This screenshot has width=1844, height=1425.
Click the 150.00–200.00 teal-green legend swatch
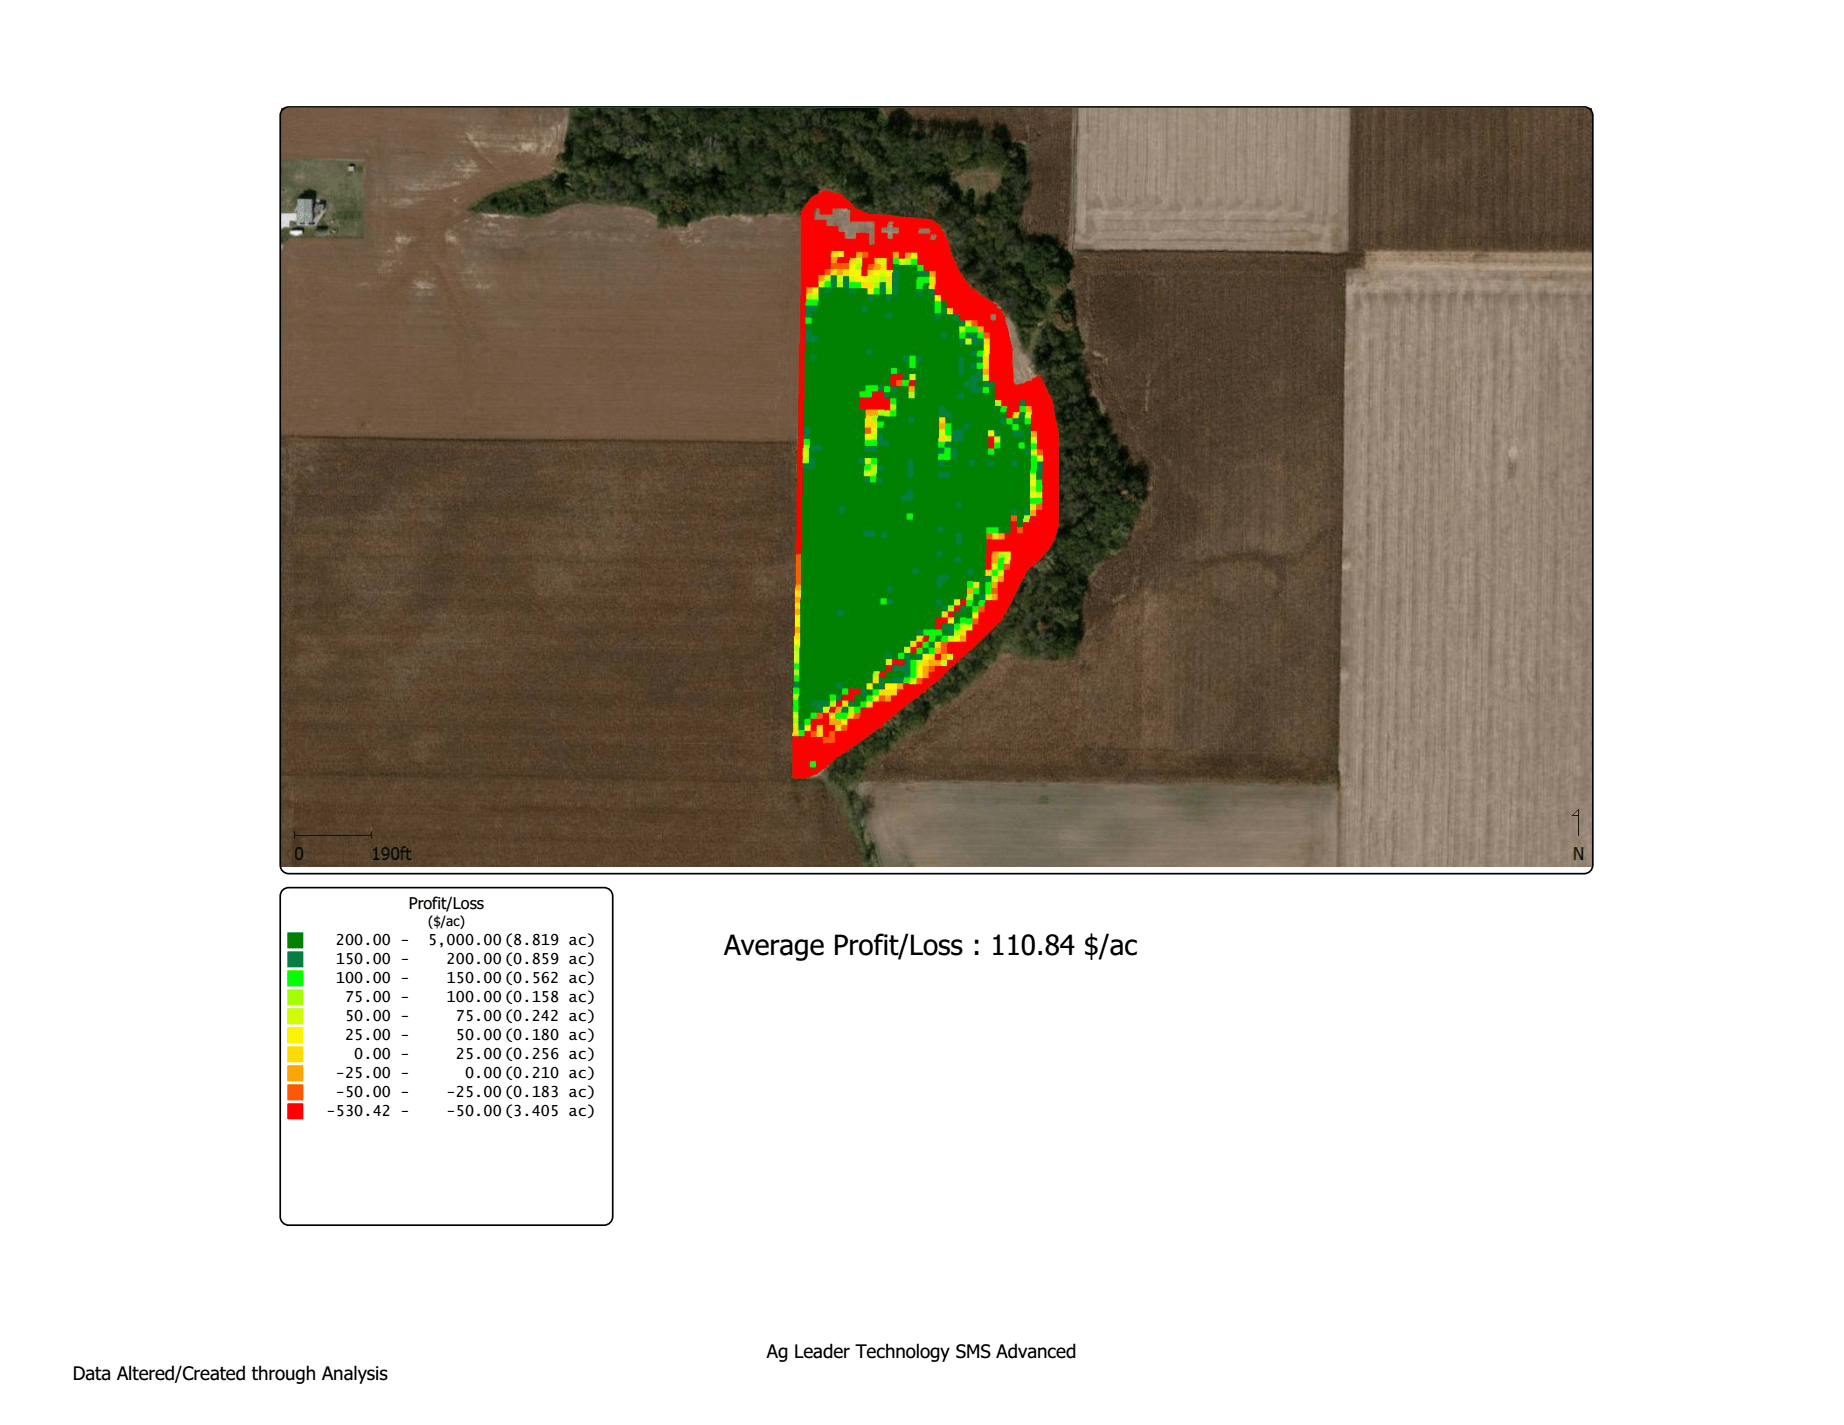coord(295,959)
